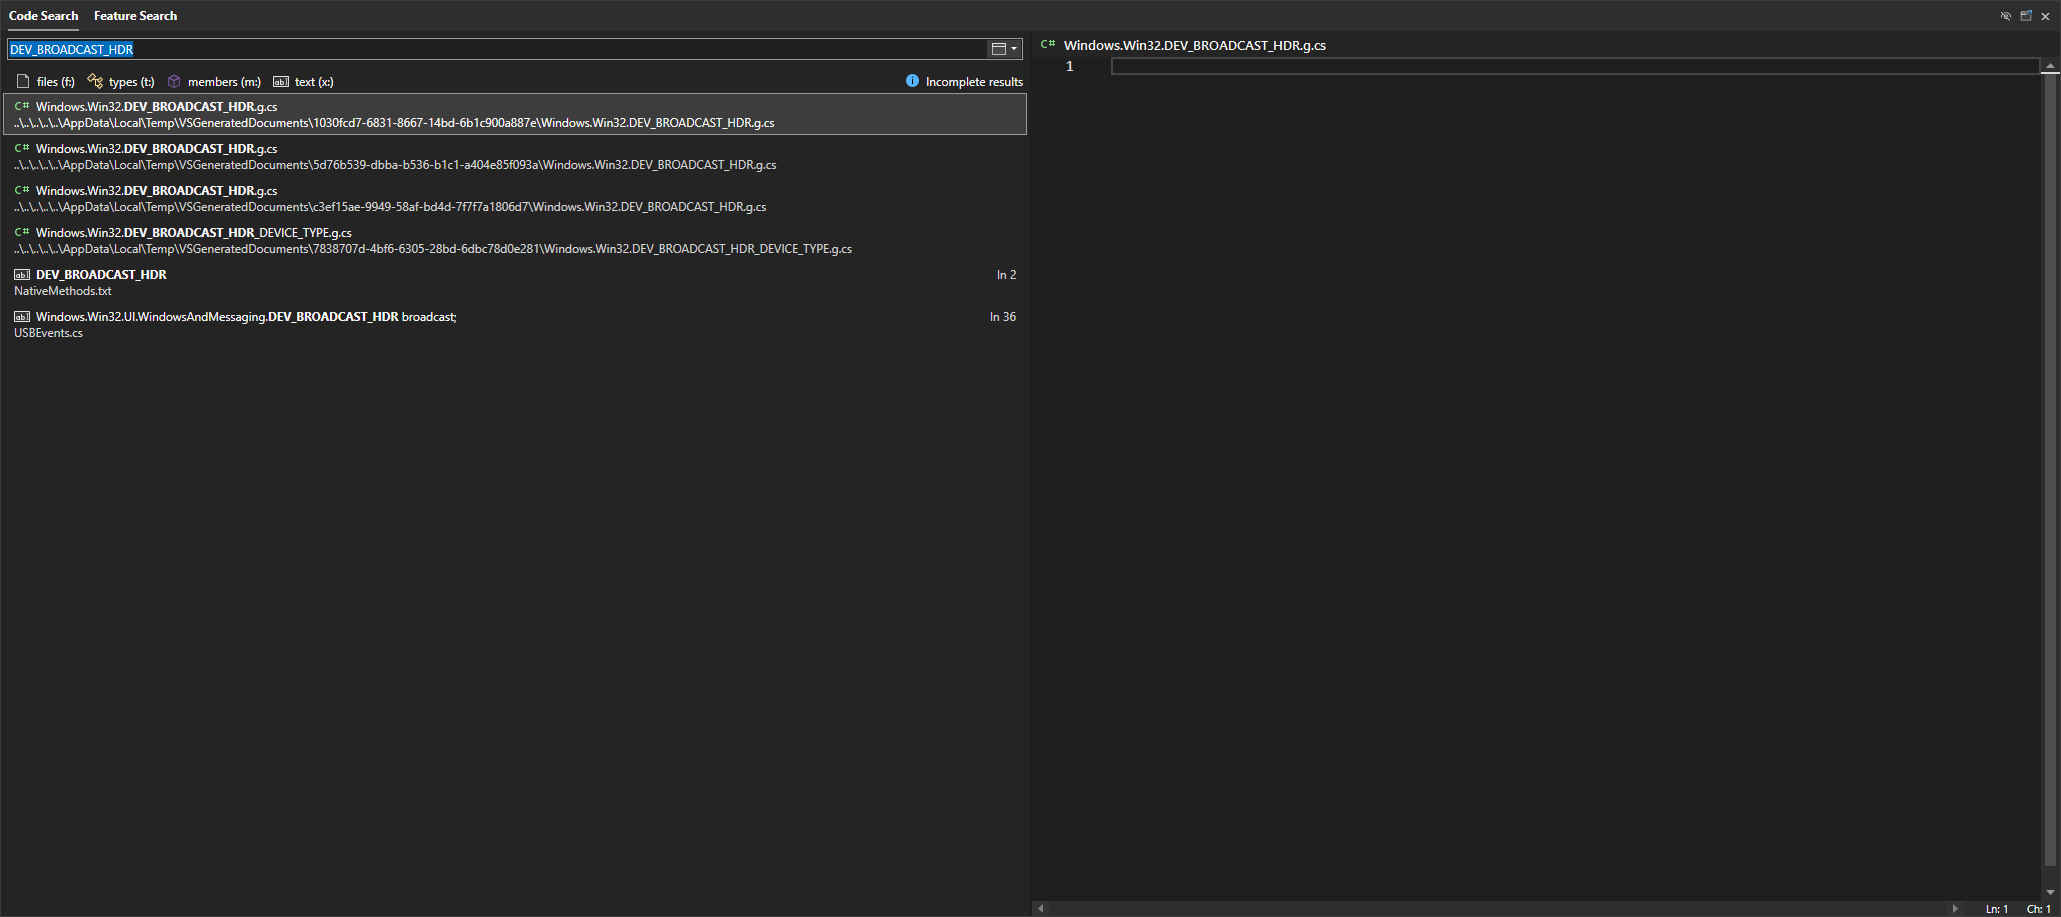The width and height of the screenshot is (2061, 917).
Task: Select the USBEvents.cs broadcast result
Action: click(x=515, y=324)
